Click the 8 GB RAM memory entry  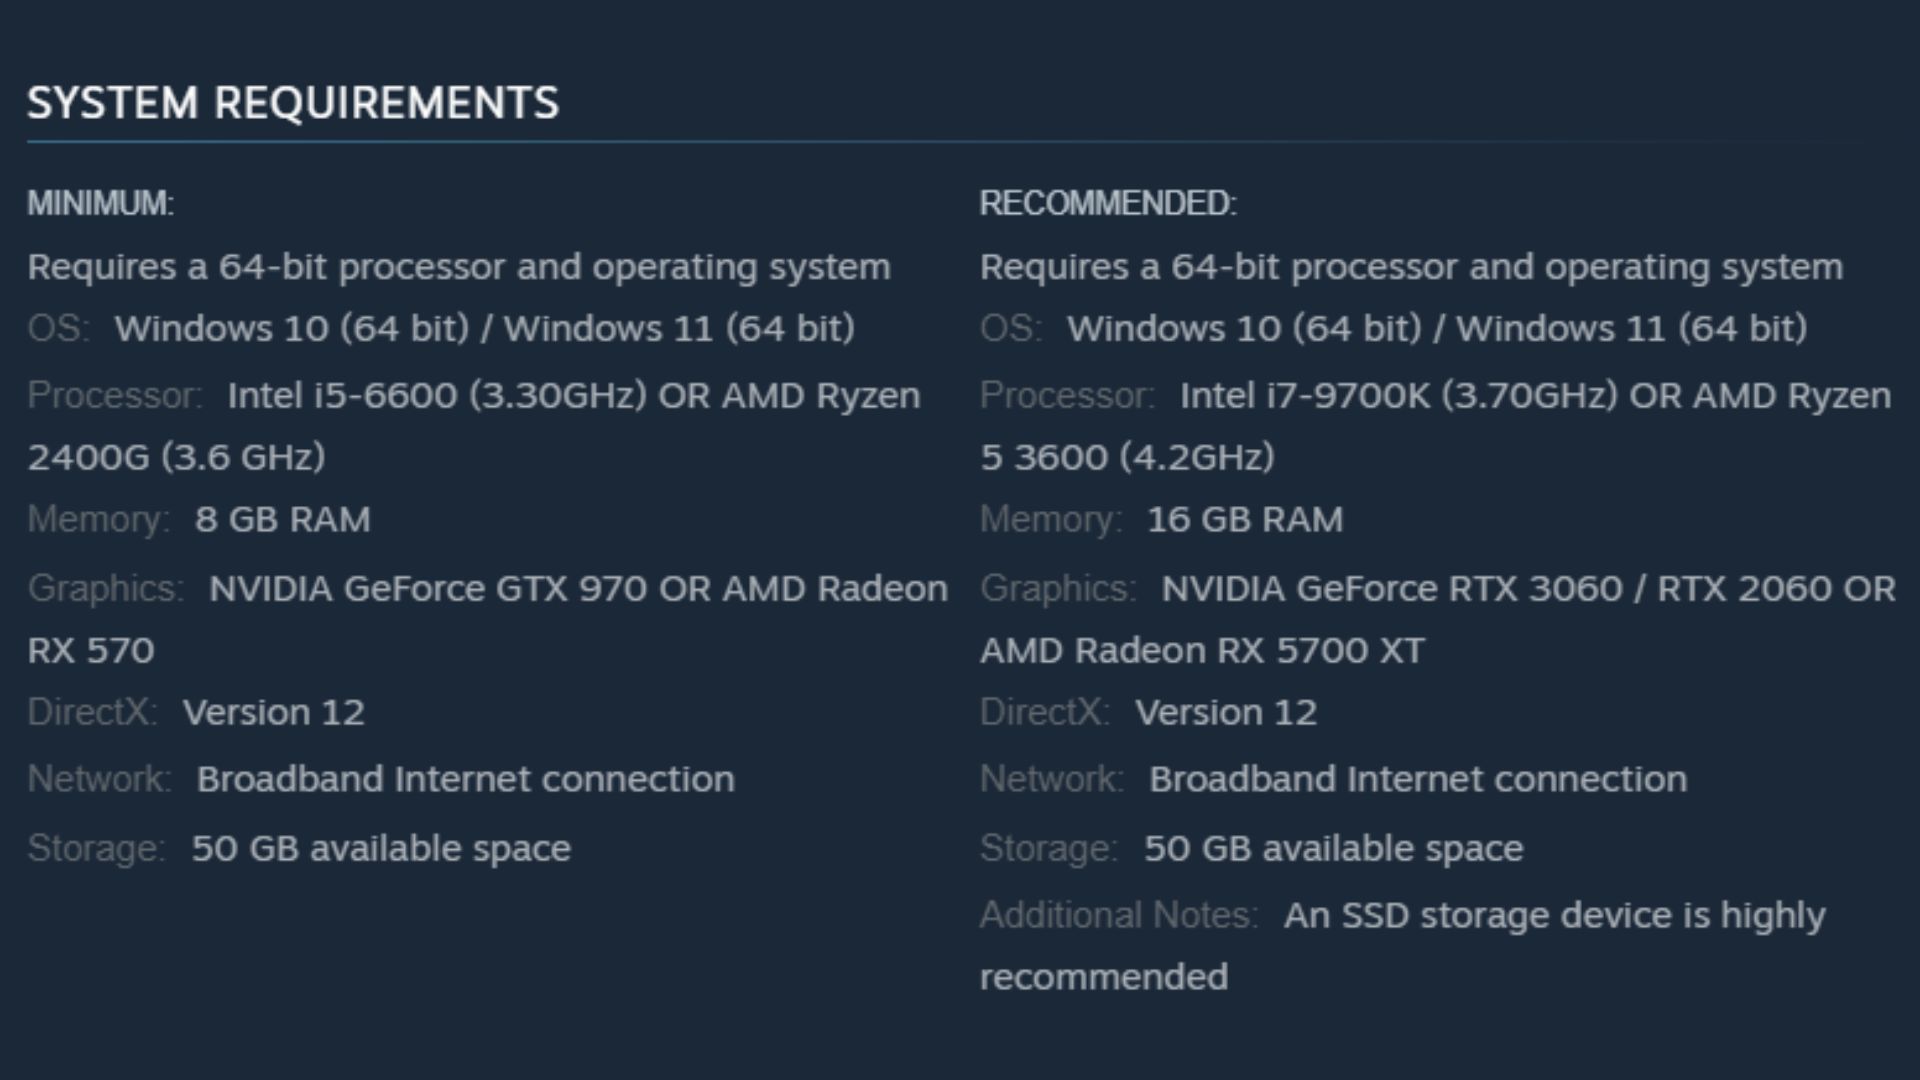tap(283, 519)
